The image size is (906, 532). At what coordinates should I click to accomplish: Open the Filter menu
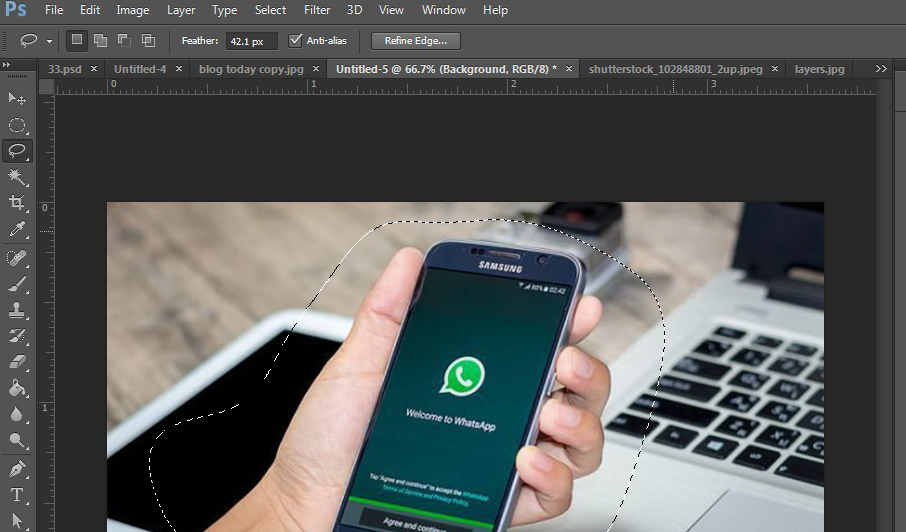pyautogui.click(x=317, y=10)
